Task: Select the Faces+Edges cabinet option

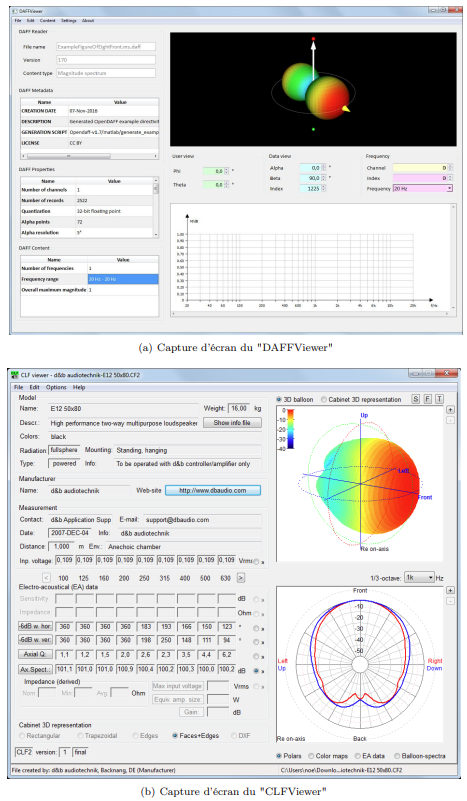Action: coord(175,736)
